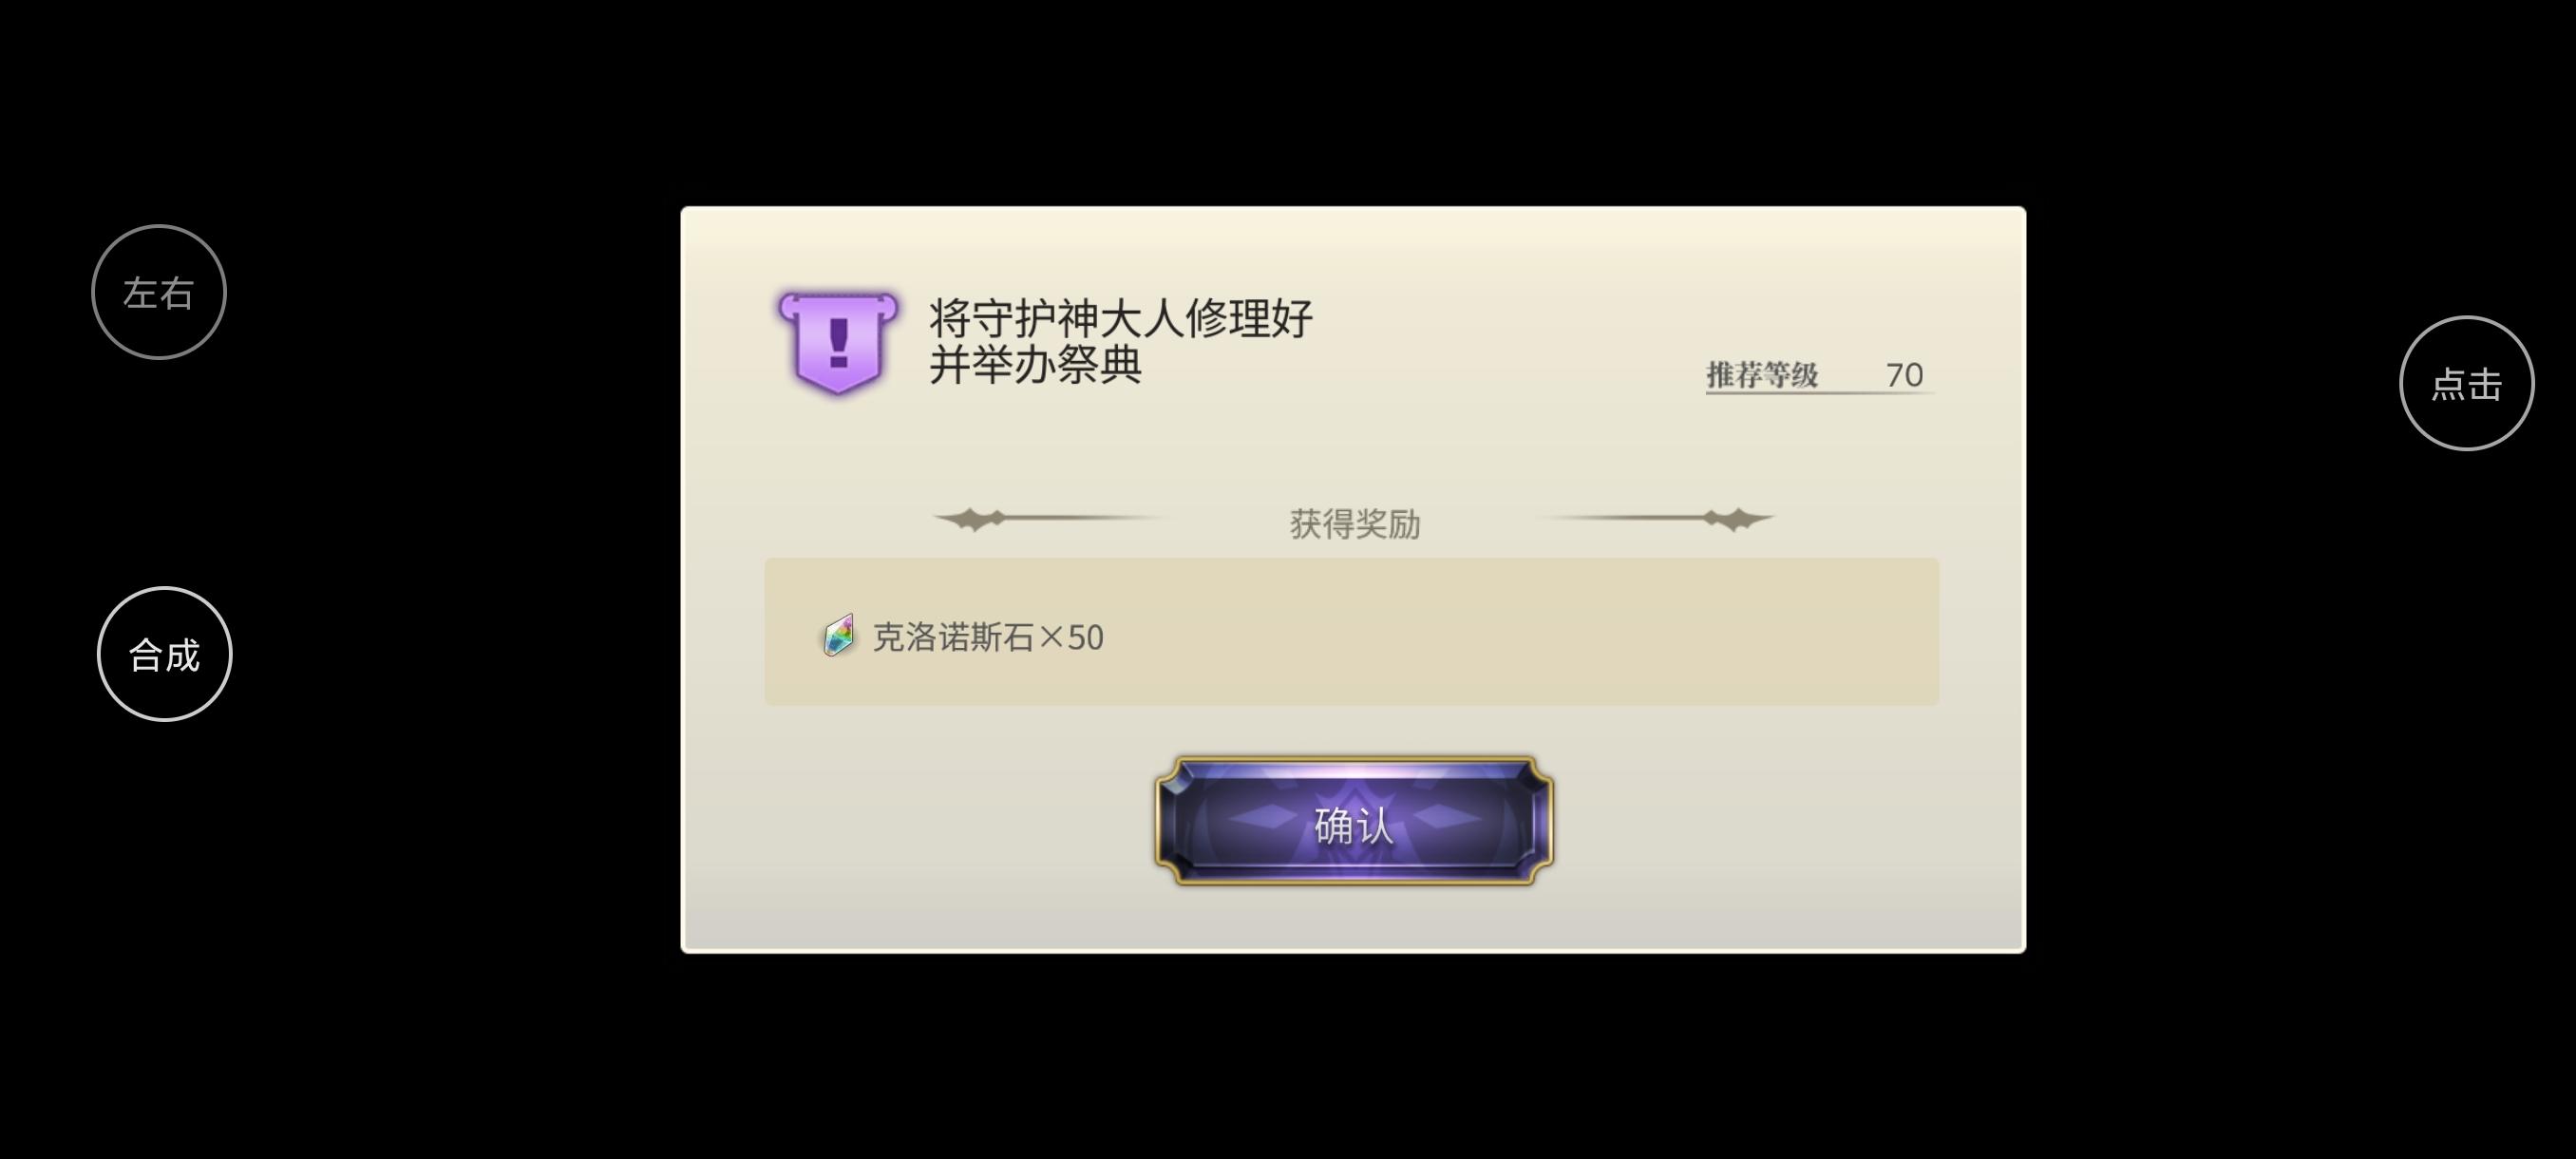Click the rainbow Chronos stone crystal icon
The width and height of the screenshot is (2576, 1159).
point(839,636)
